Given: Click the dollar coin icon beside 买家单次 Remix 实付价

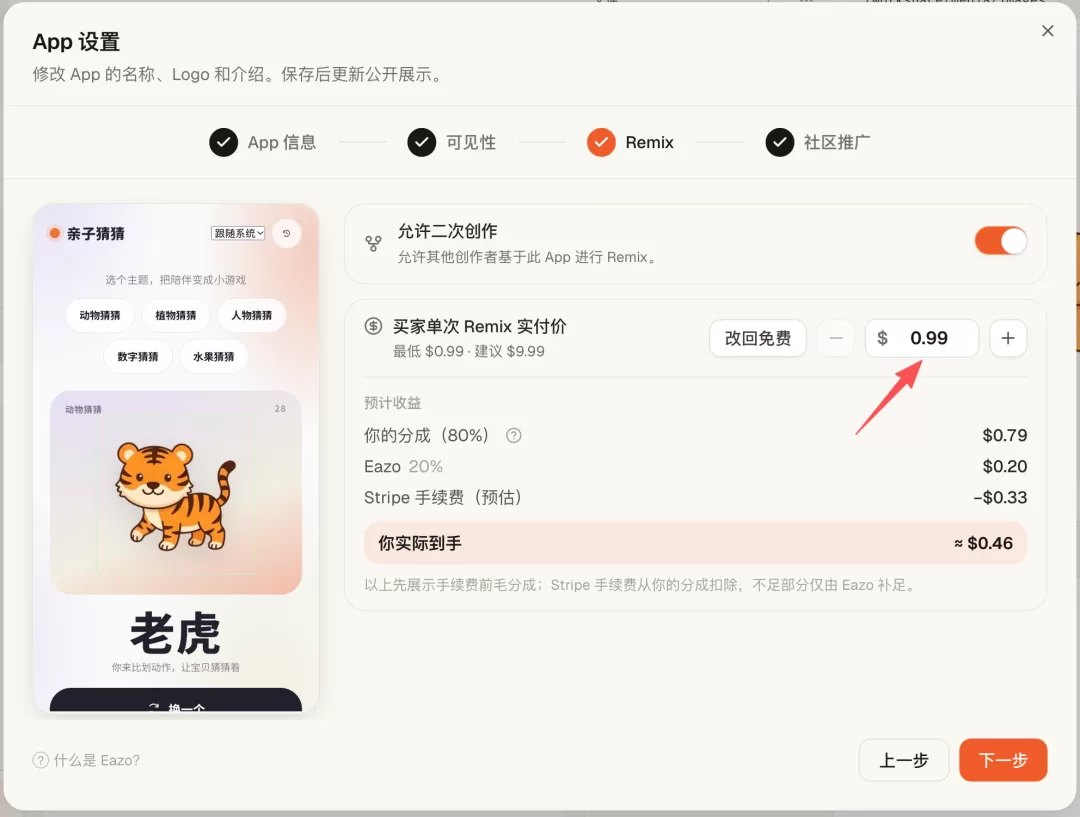Looking at the screenshot, I should (373, 326).
